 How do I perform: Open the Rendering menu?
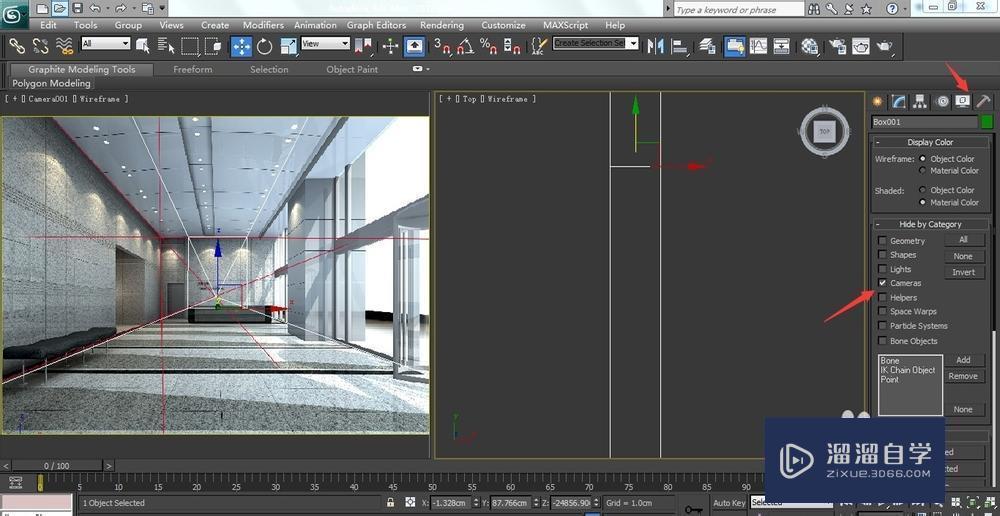tap(441, 25)
